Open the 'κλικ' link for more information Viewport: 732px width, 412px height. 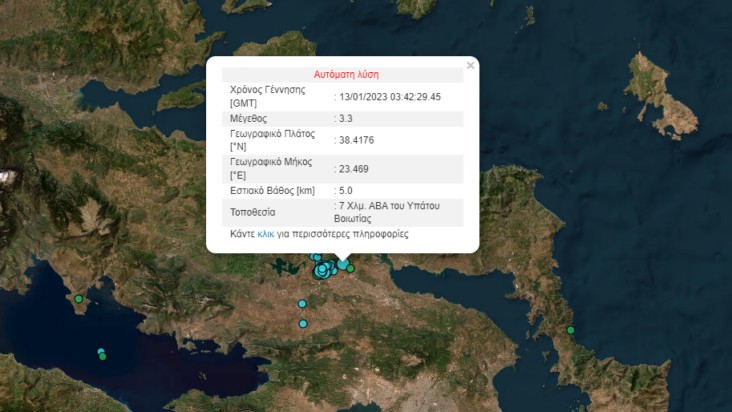pos(265,234)
